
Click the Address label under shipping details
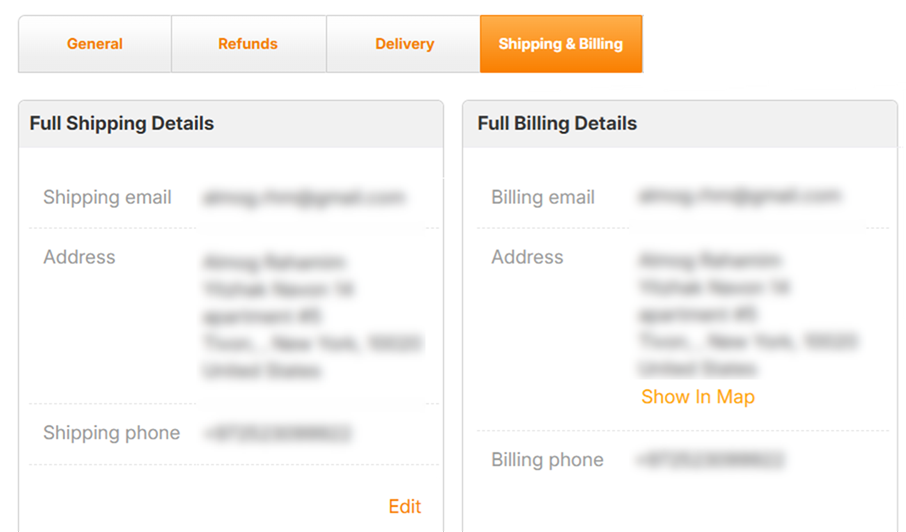[x=79, y=257]
